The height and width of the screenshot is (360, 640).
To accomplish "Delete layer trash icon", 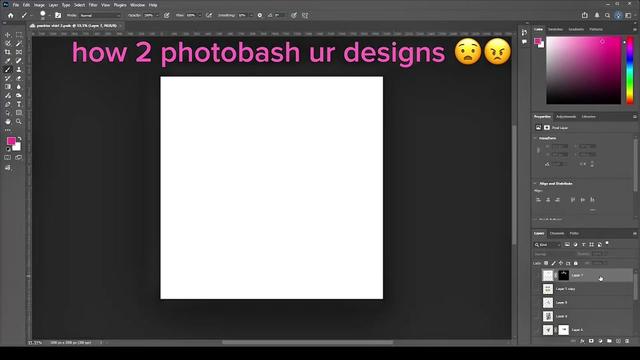I will coord(627,341).
